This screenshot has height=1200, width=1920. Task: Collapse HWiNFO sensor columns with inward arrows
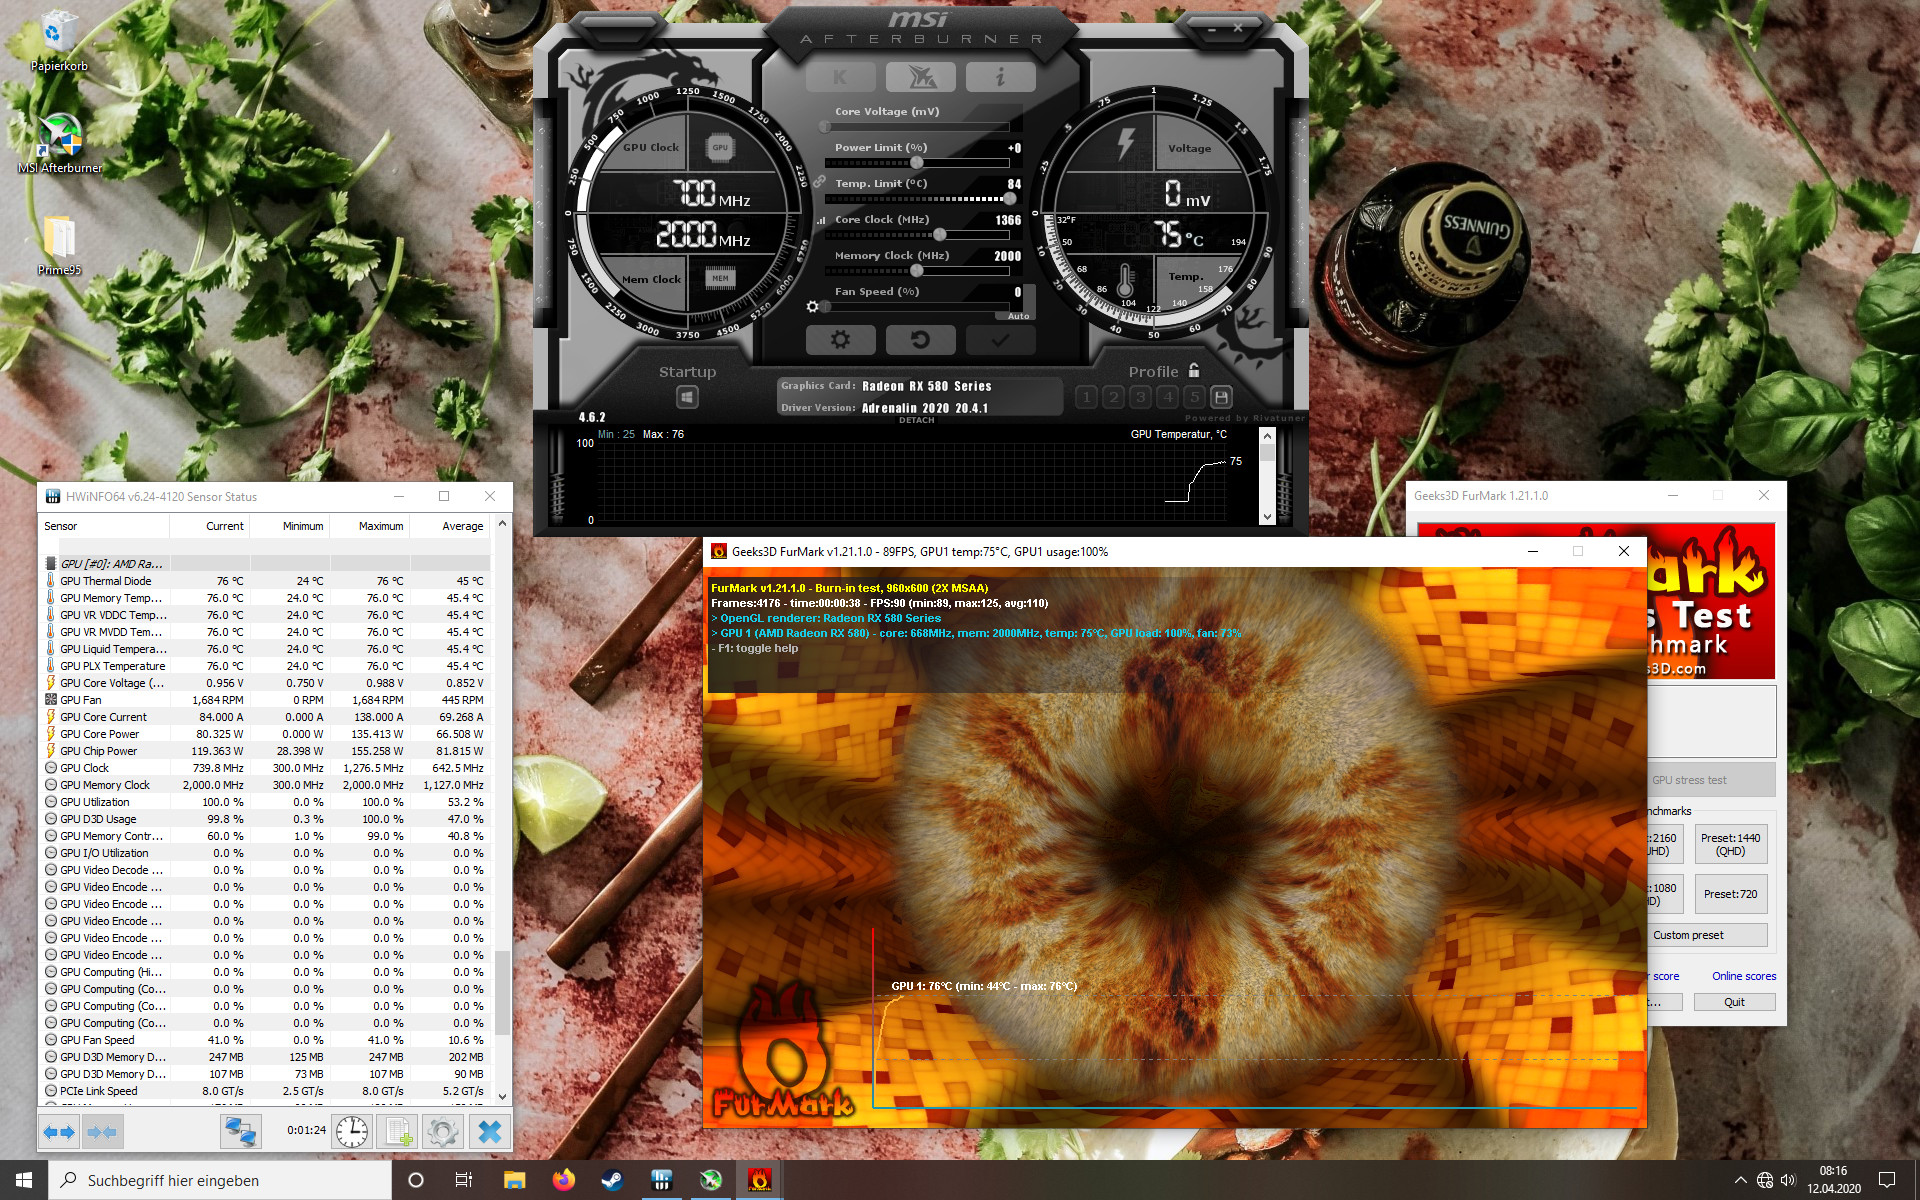(x=102, y=1132)
